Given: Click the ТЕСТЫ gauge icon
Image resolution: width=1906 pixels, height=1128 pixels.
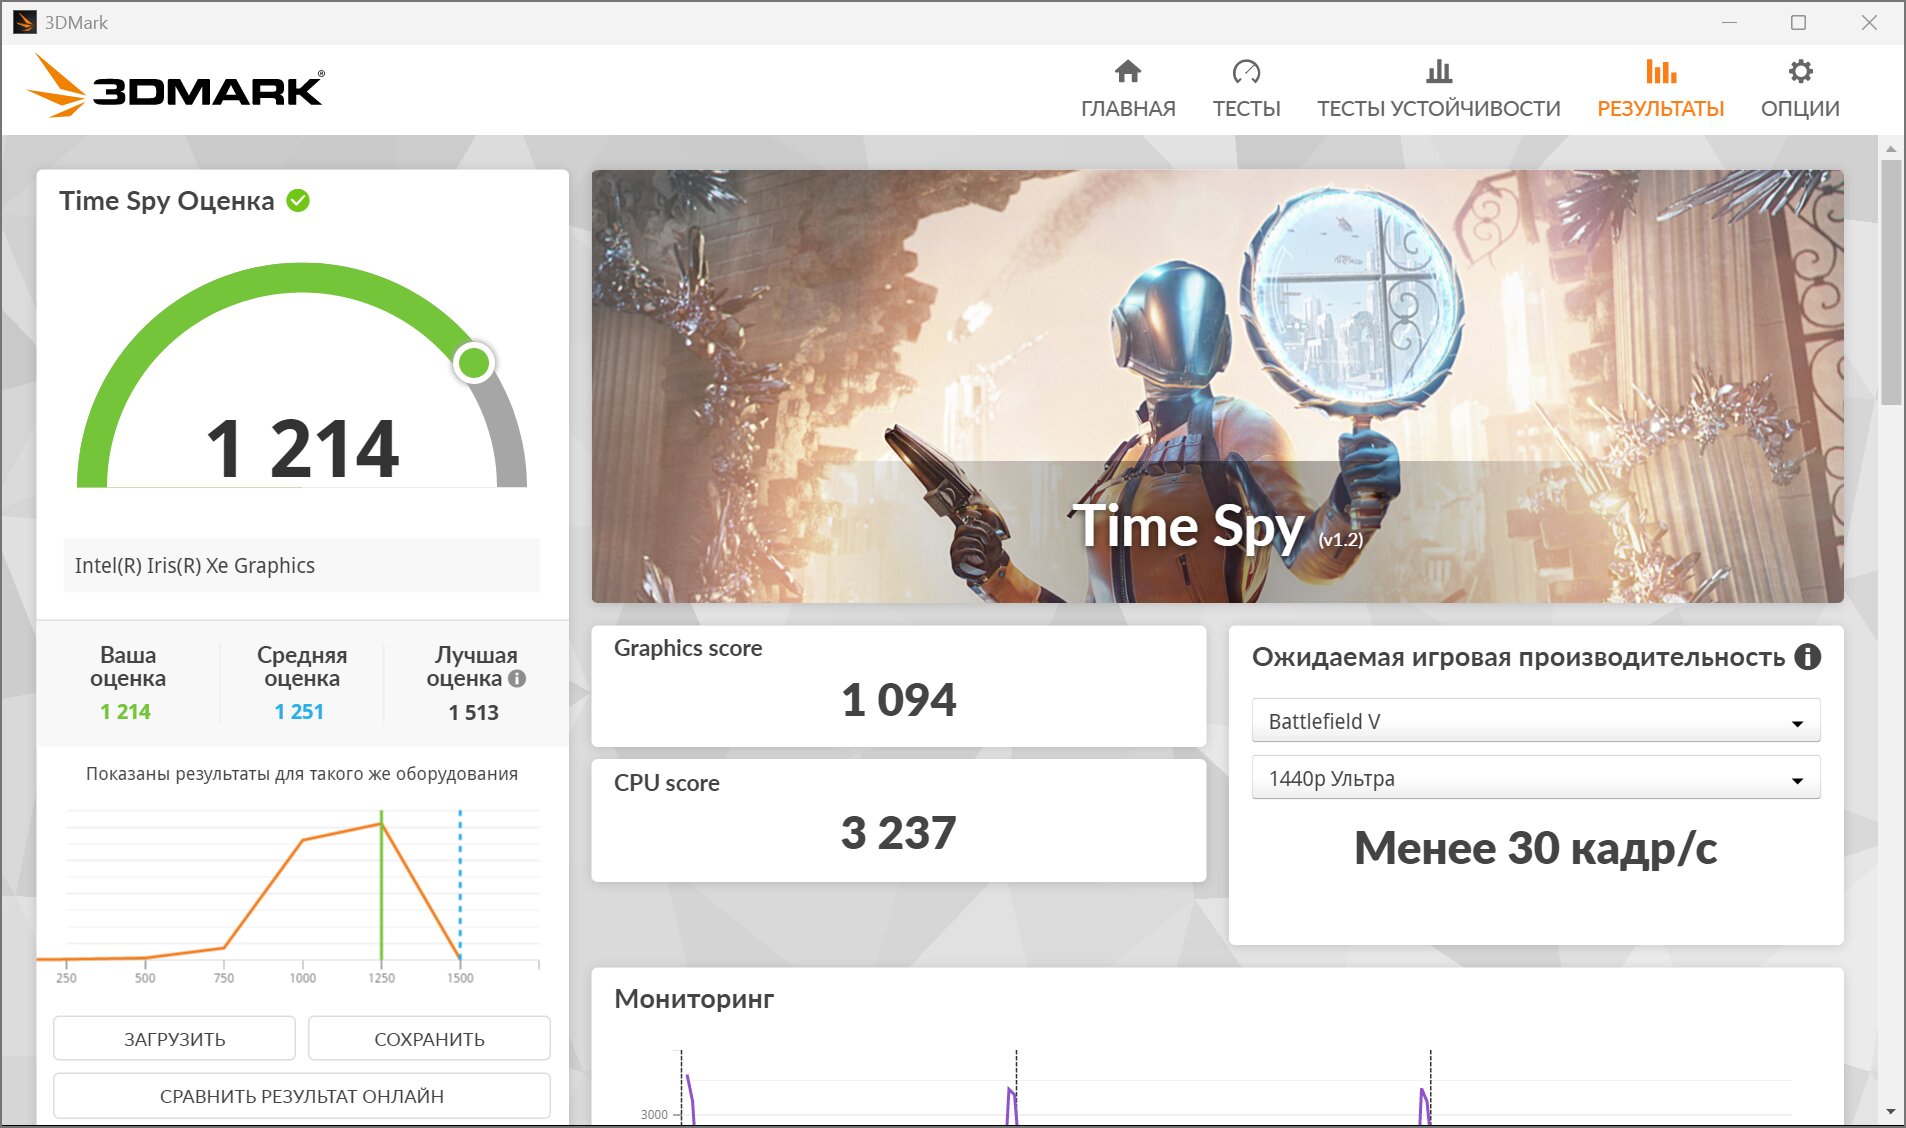Looking at the screenshot, I should (1246, 72).
